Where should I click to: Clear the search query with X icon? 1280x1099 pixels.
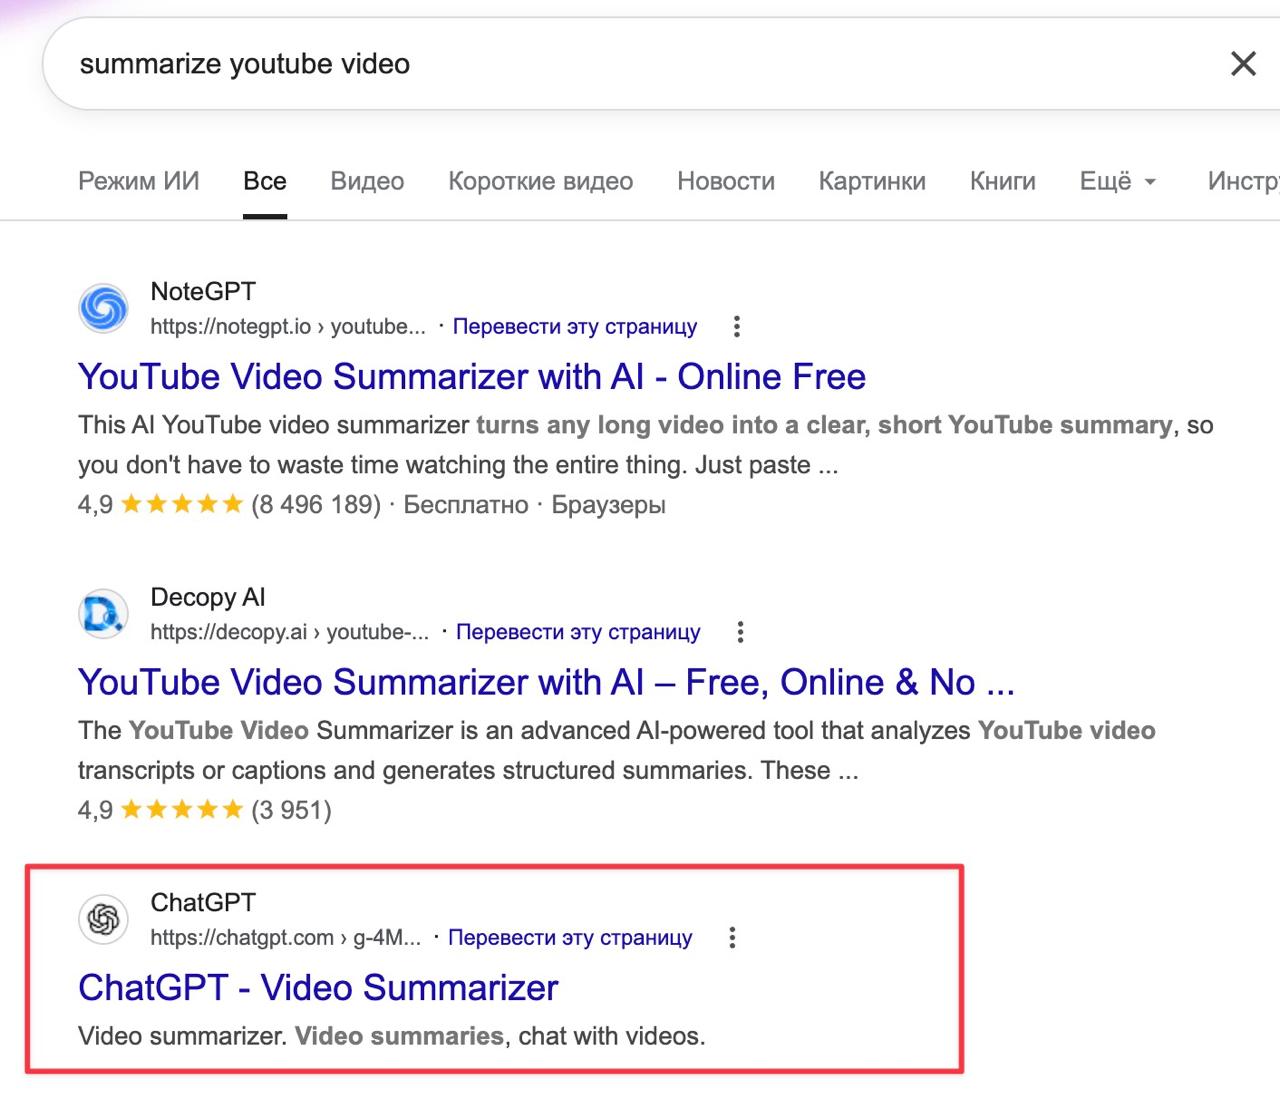tap(1243, 64)
